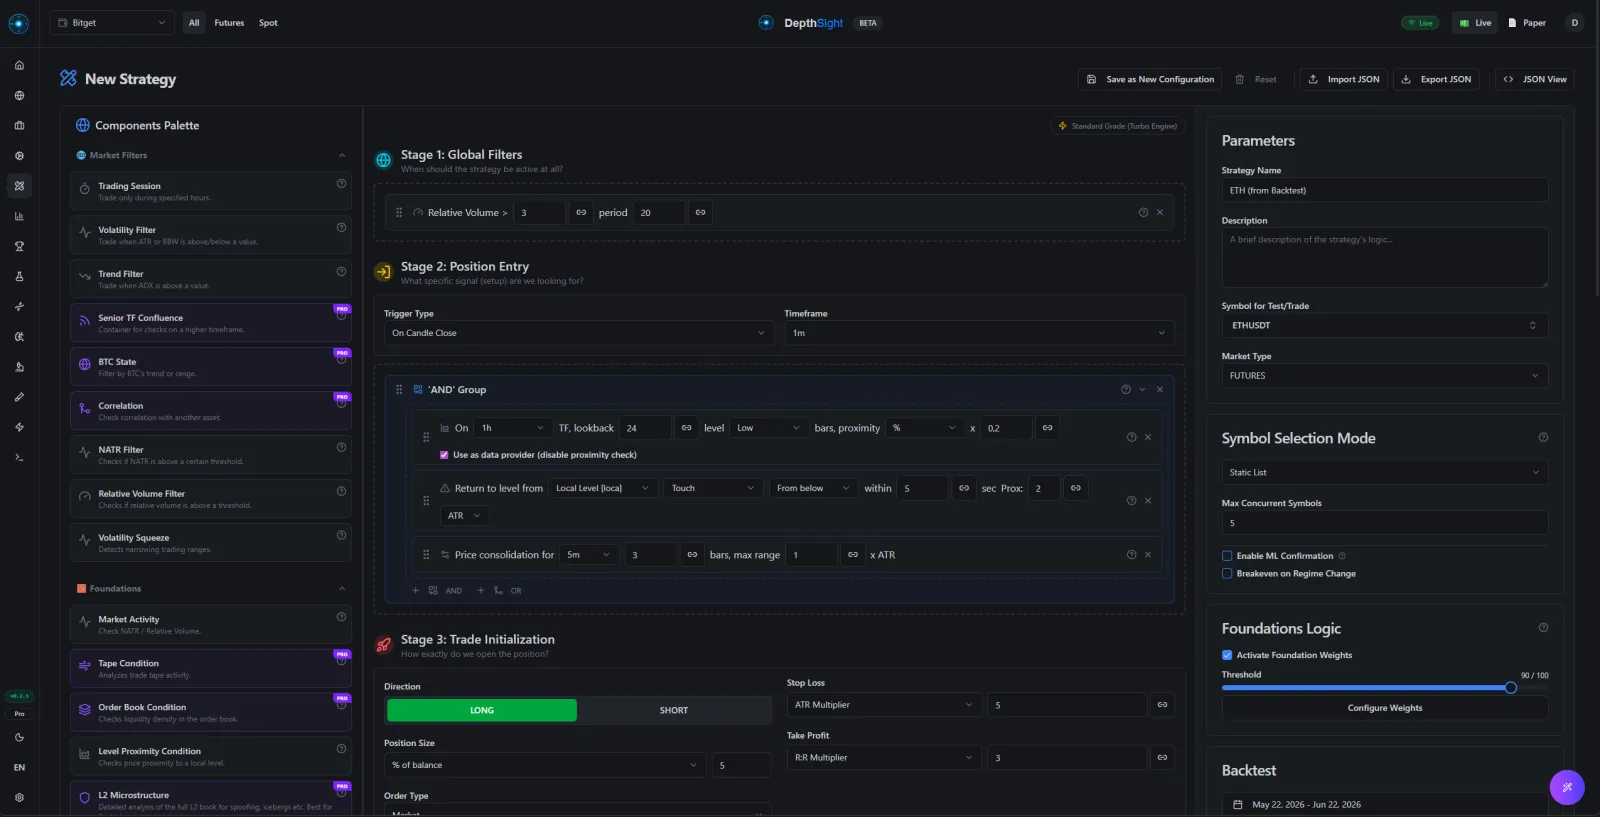Collapse the Market Filters section
The width and height of the screenshot is (1600, 817).
[x=342, y=155]
